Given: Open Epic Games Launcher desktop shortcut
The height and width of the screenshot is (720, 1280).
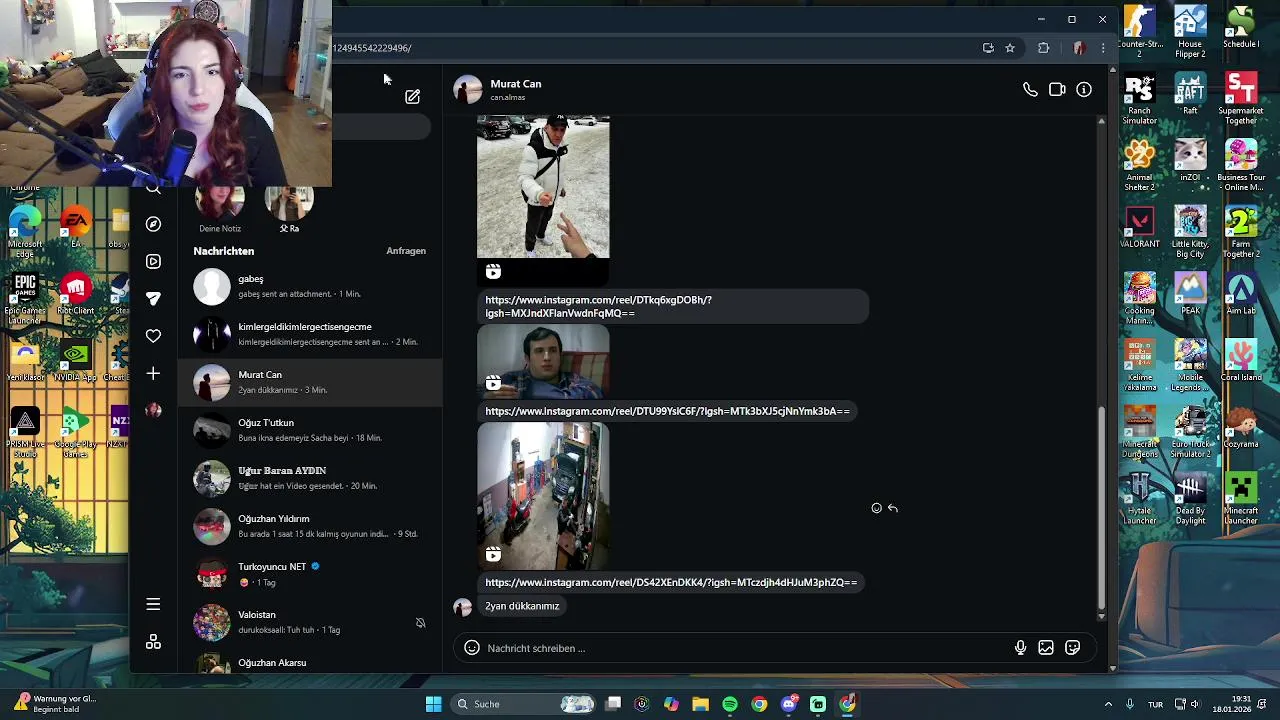Looking at the screenshot, I should coord(25,299).
